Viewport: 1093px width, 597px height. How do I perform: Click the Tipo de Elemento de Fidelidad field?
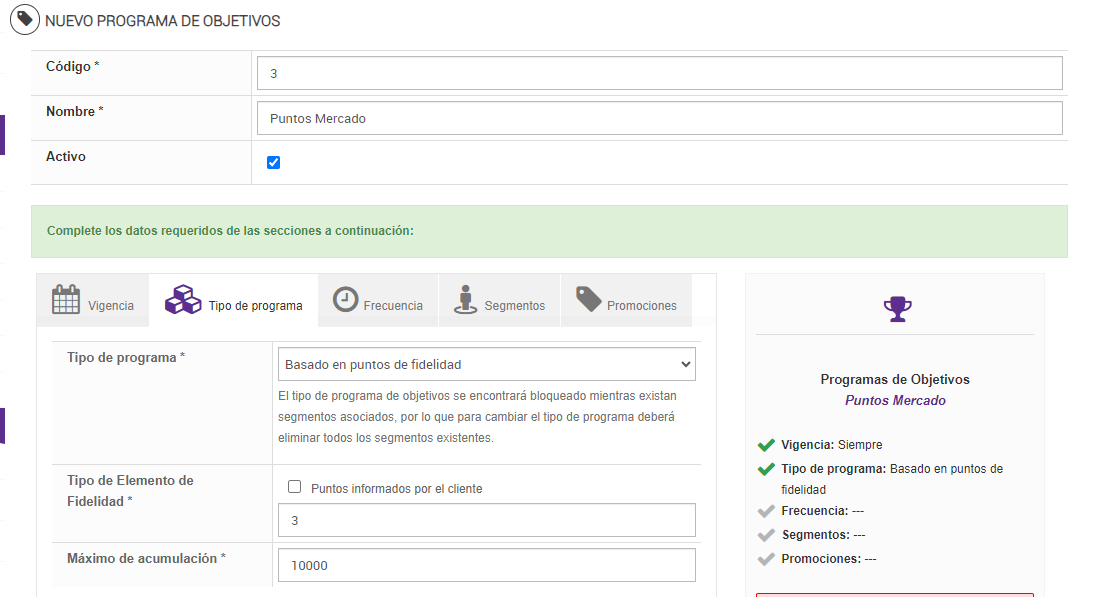486,520
